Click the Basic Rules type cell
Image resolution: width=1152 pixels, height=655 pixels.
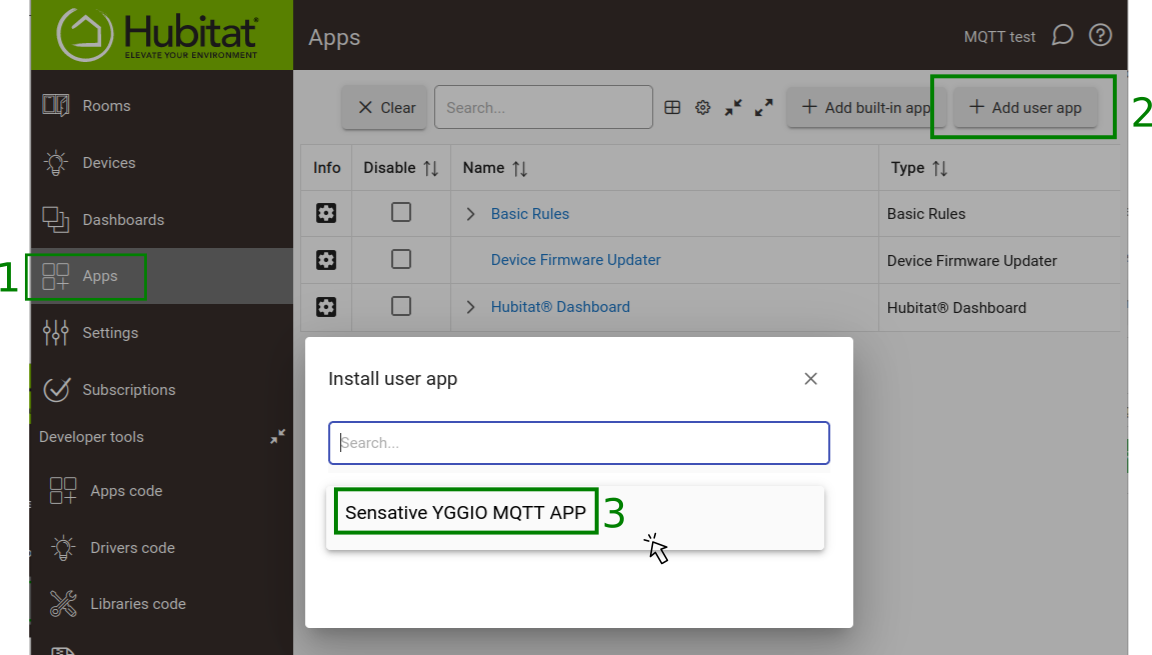(926, 214)
